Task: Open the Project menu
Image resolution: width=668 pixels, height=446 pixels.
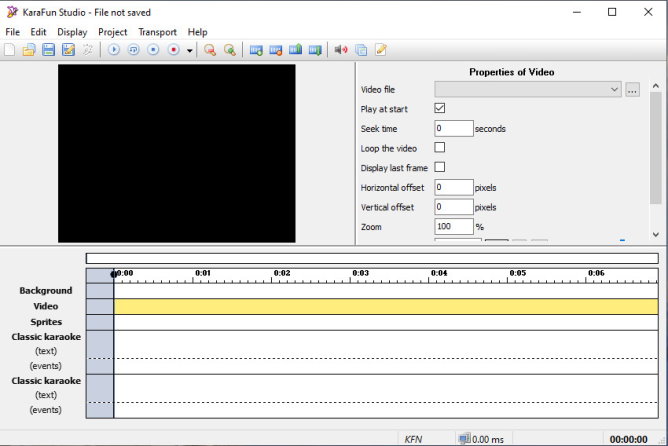Action: coord(112,32)
